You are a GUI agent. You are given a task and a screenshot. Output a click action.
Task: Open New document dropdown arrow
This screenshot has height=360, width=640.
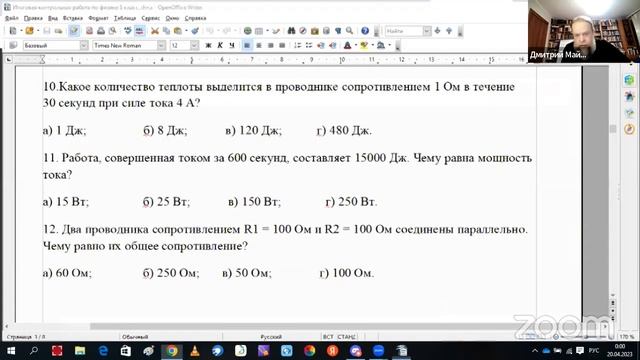(21, 31)
